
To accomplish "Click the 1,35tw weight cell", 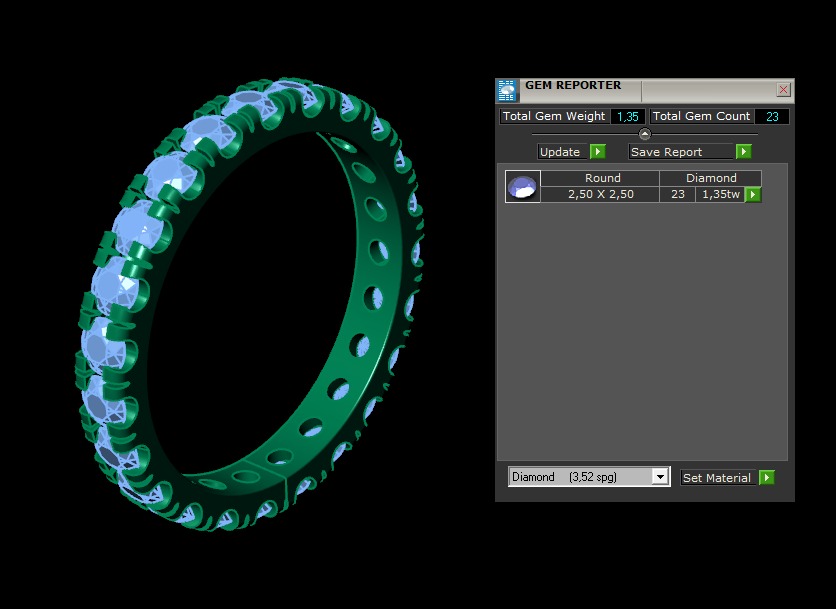I will click(720, 195).
